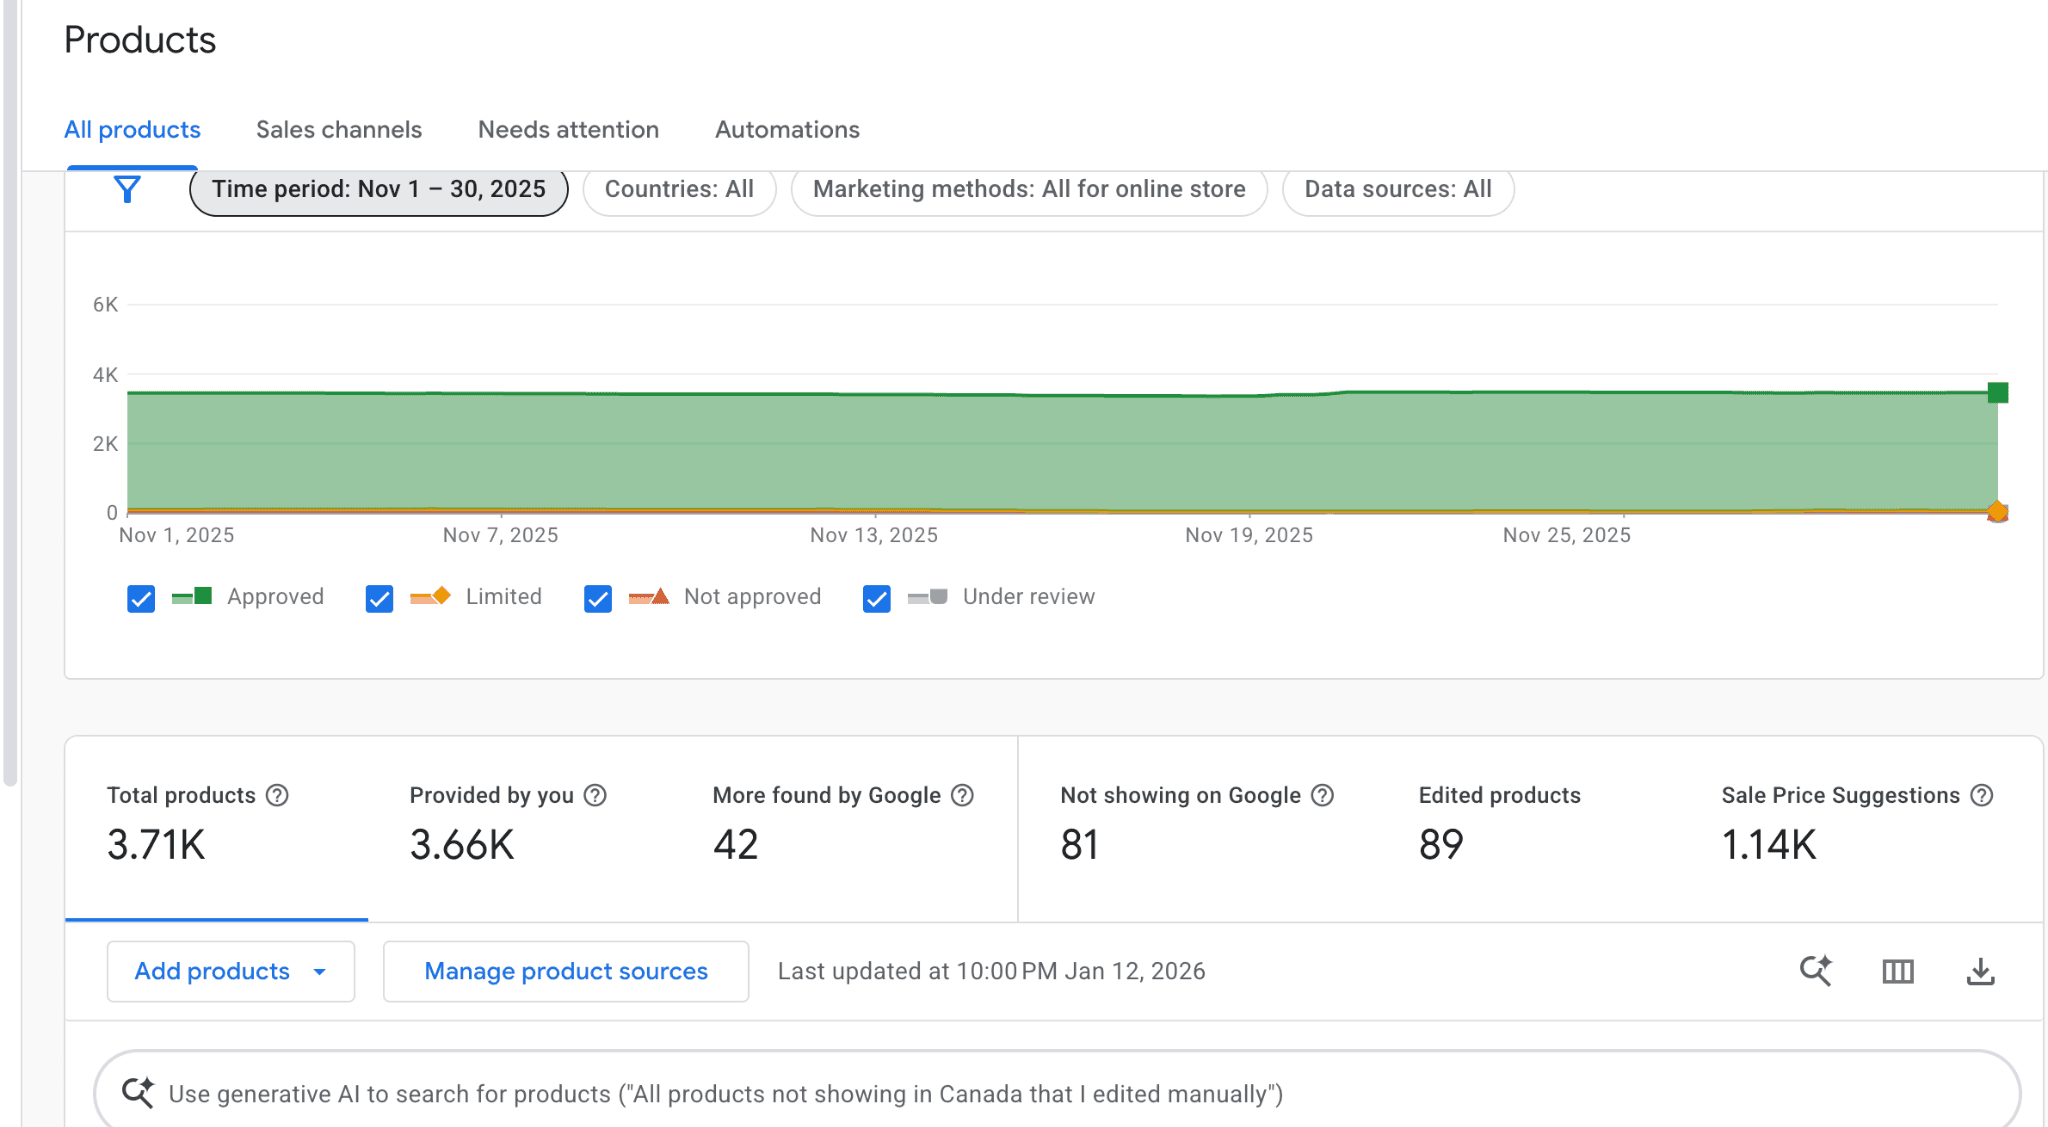Click the blue filter funnel icon
This screenshot has width=2048, height=1127.
click(127, 189)
